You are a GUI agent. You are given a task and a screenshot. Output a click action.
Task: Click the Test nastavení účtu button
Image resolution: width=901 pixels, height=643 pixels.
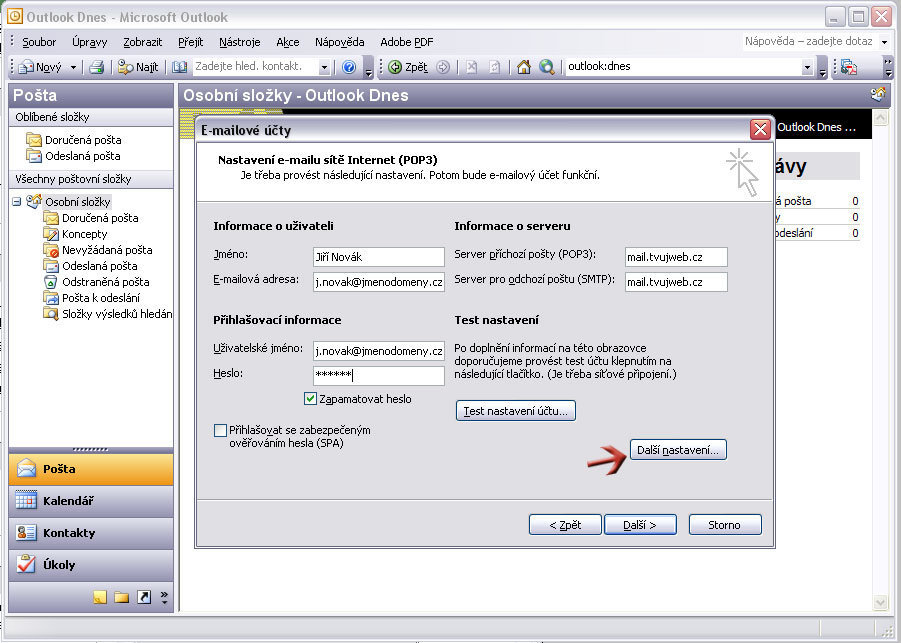516,411
